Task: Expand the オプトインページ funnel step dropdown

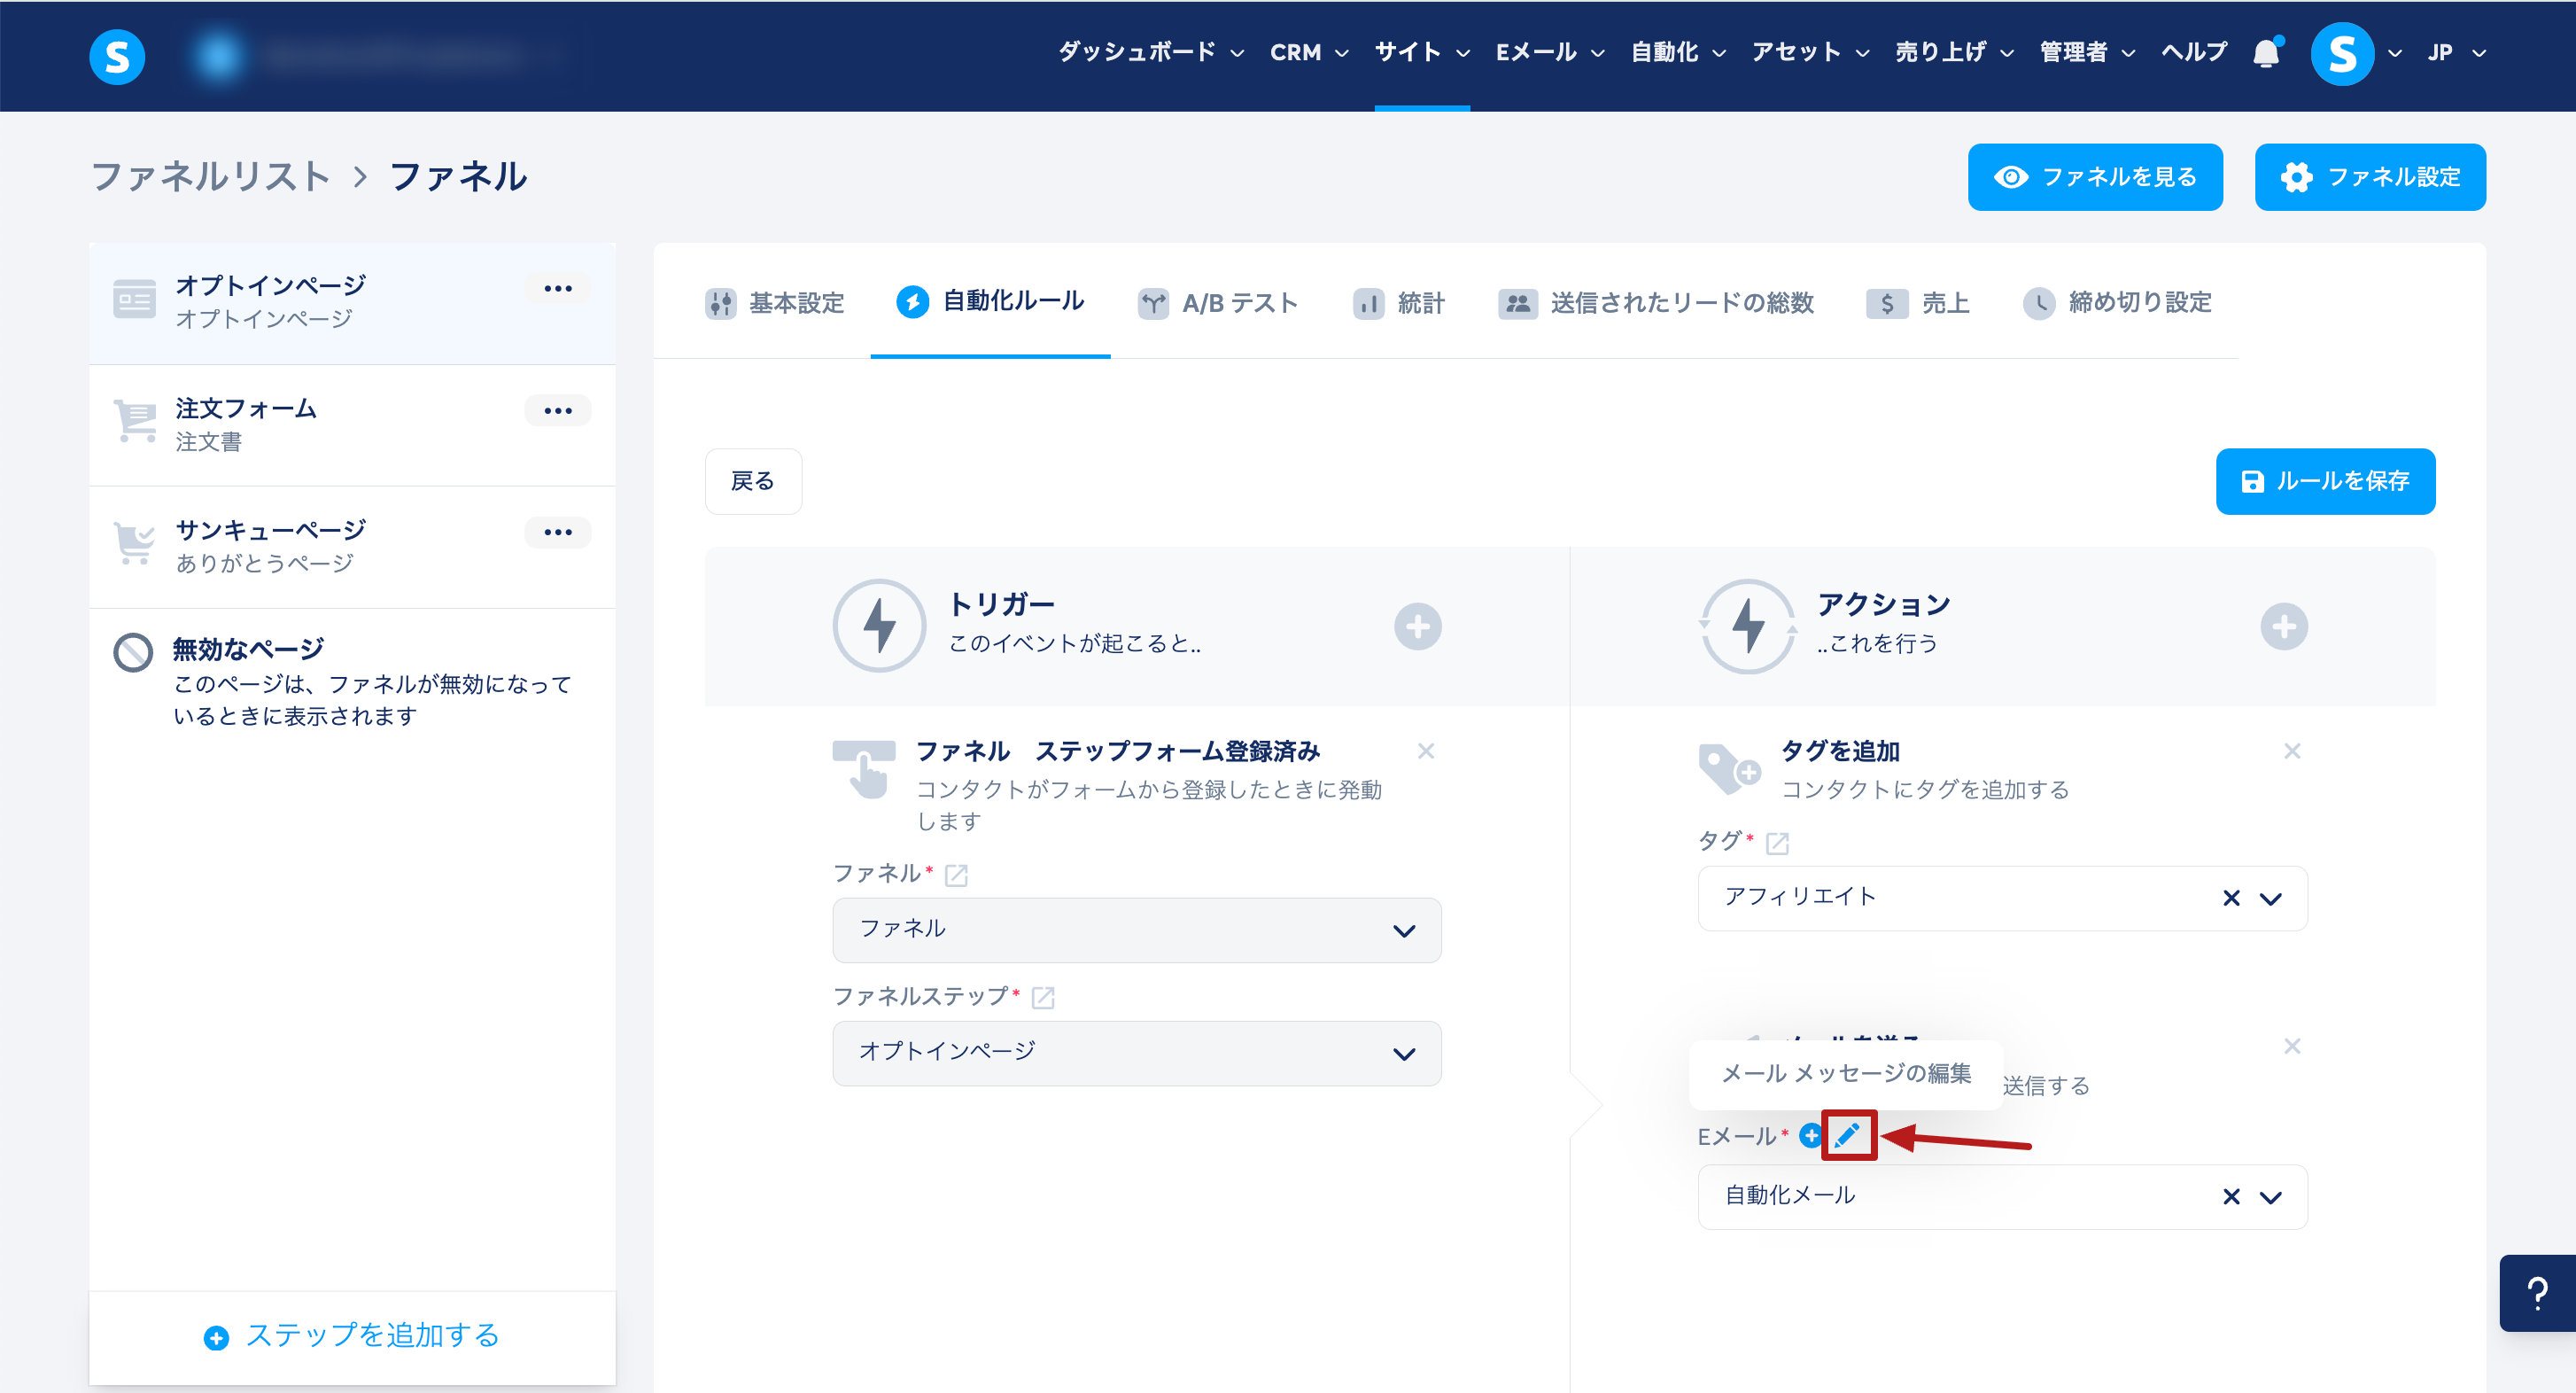Action: [1403, 1054]
